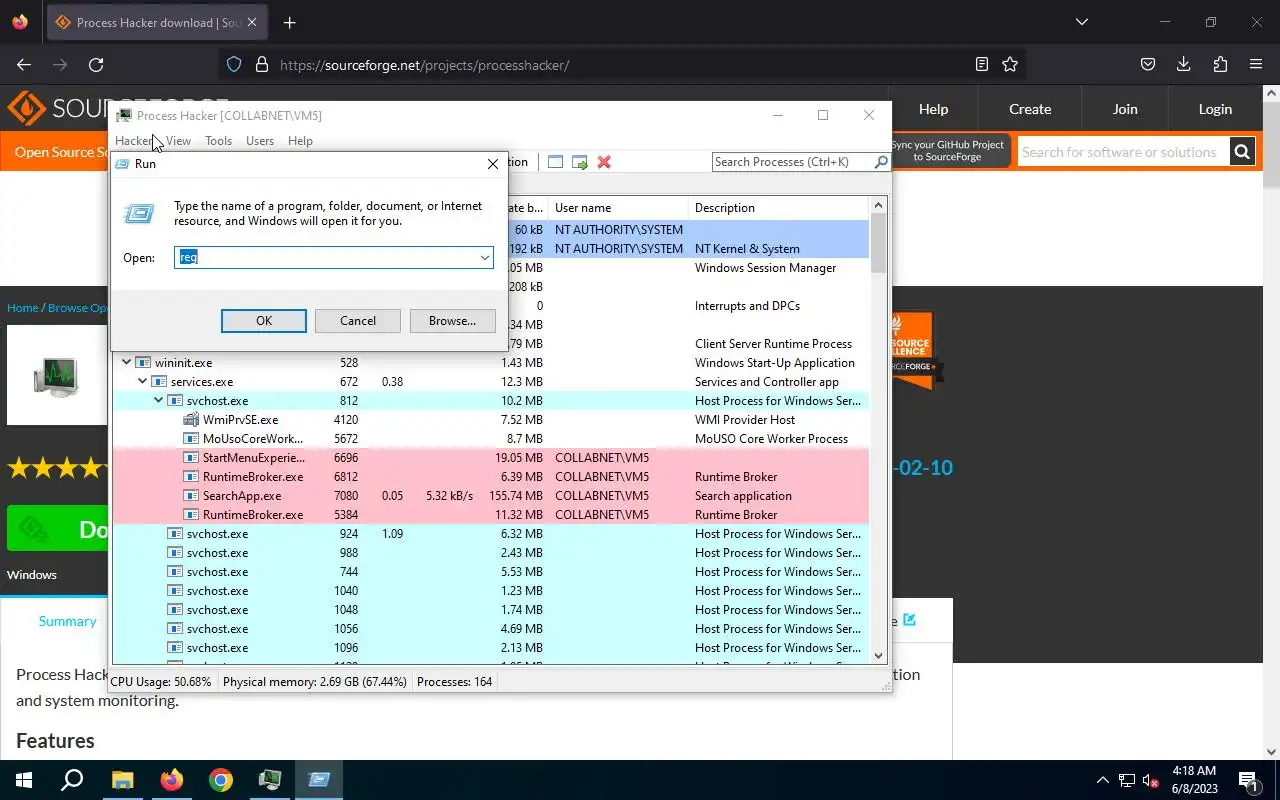
Task: Bookmark this page with the star icon
Action: coord(1010,65)
